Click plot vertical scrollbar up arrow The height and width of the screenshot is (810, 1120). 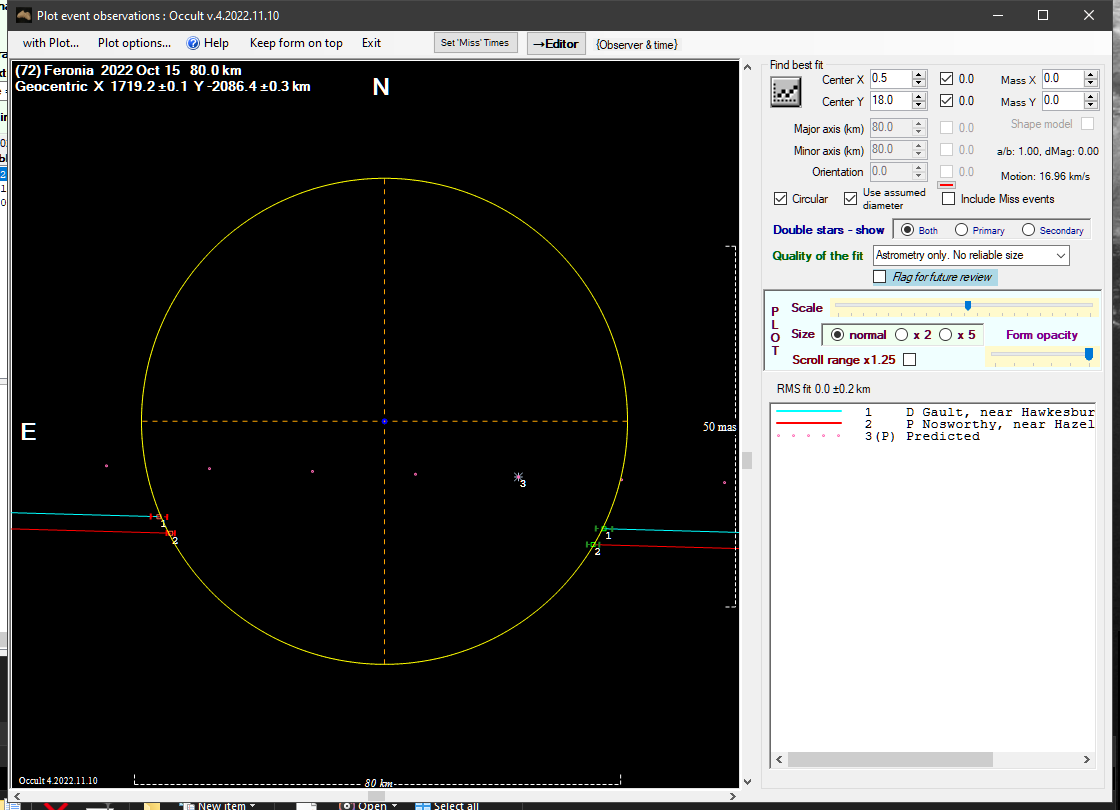(747, 67)
